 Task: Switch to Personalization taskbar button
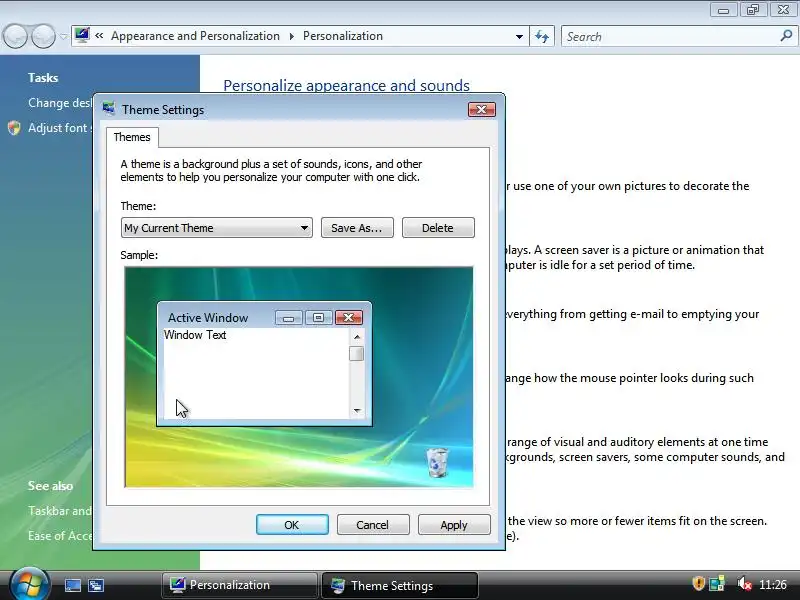pos(240,585)
